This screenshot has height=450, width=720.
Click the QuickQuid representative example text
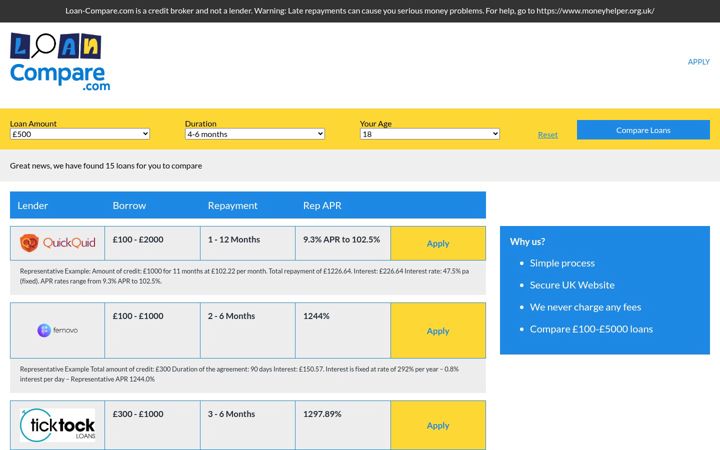(x=244, y=276)
